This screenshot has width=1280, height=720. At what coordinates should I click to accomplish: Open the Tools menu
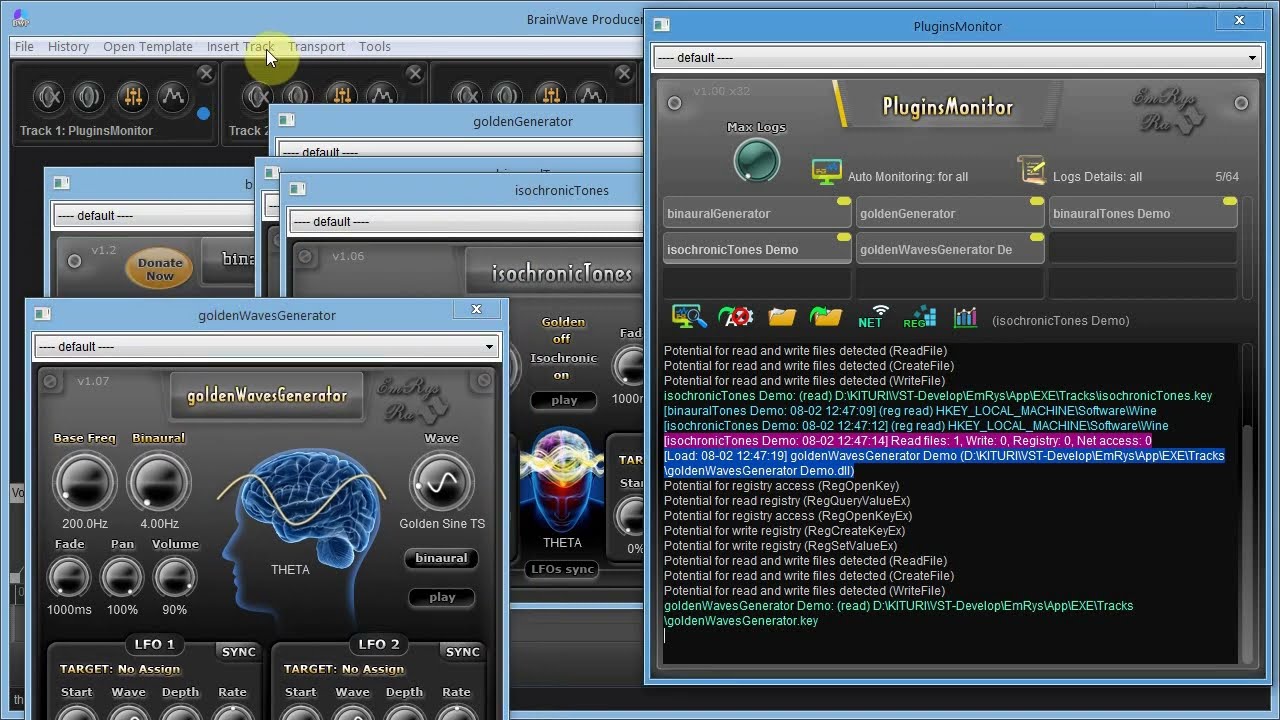[x=375, y=46]
